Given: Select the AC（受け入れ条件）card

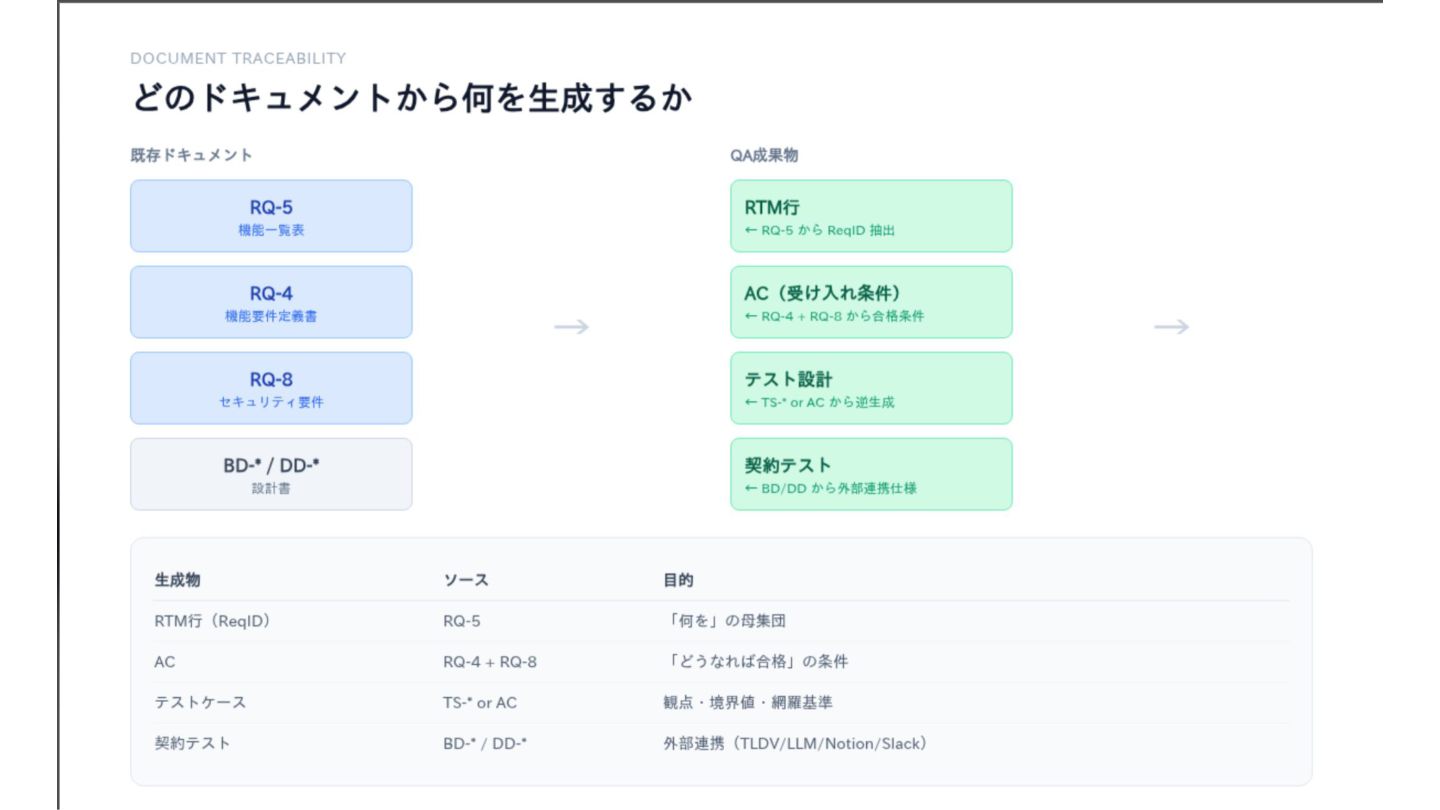Looking at the screenshot, I should click(x=871, y=302).
